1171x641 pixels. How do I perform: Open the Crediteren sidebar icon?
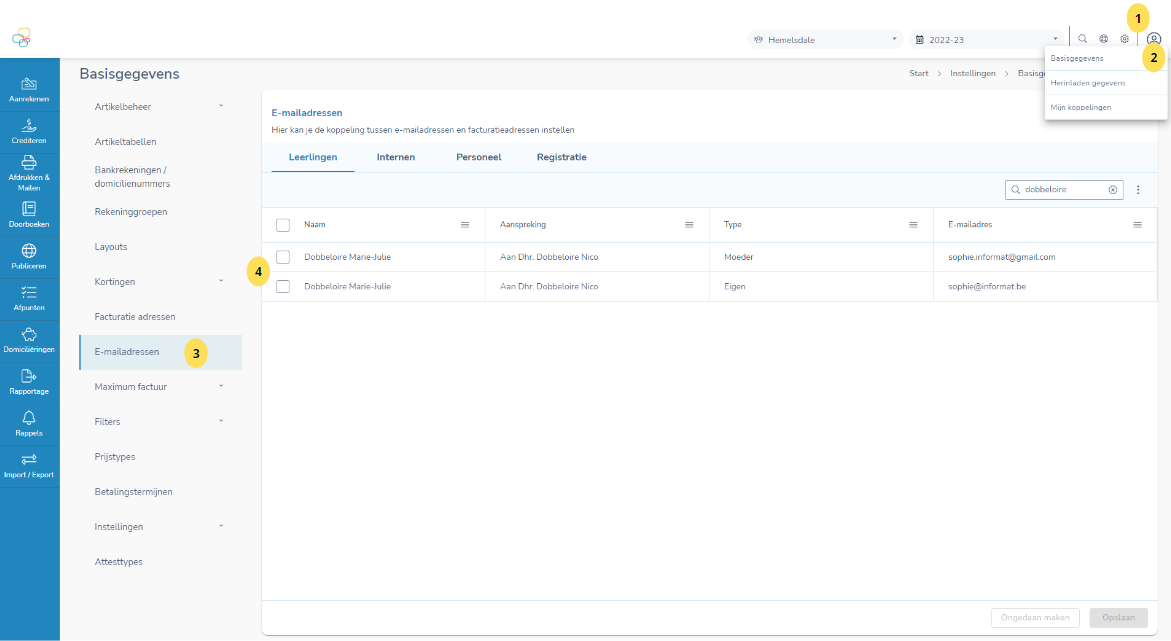[29, 125]
